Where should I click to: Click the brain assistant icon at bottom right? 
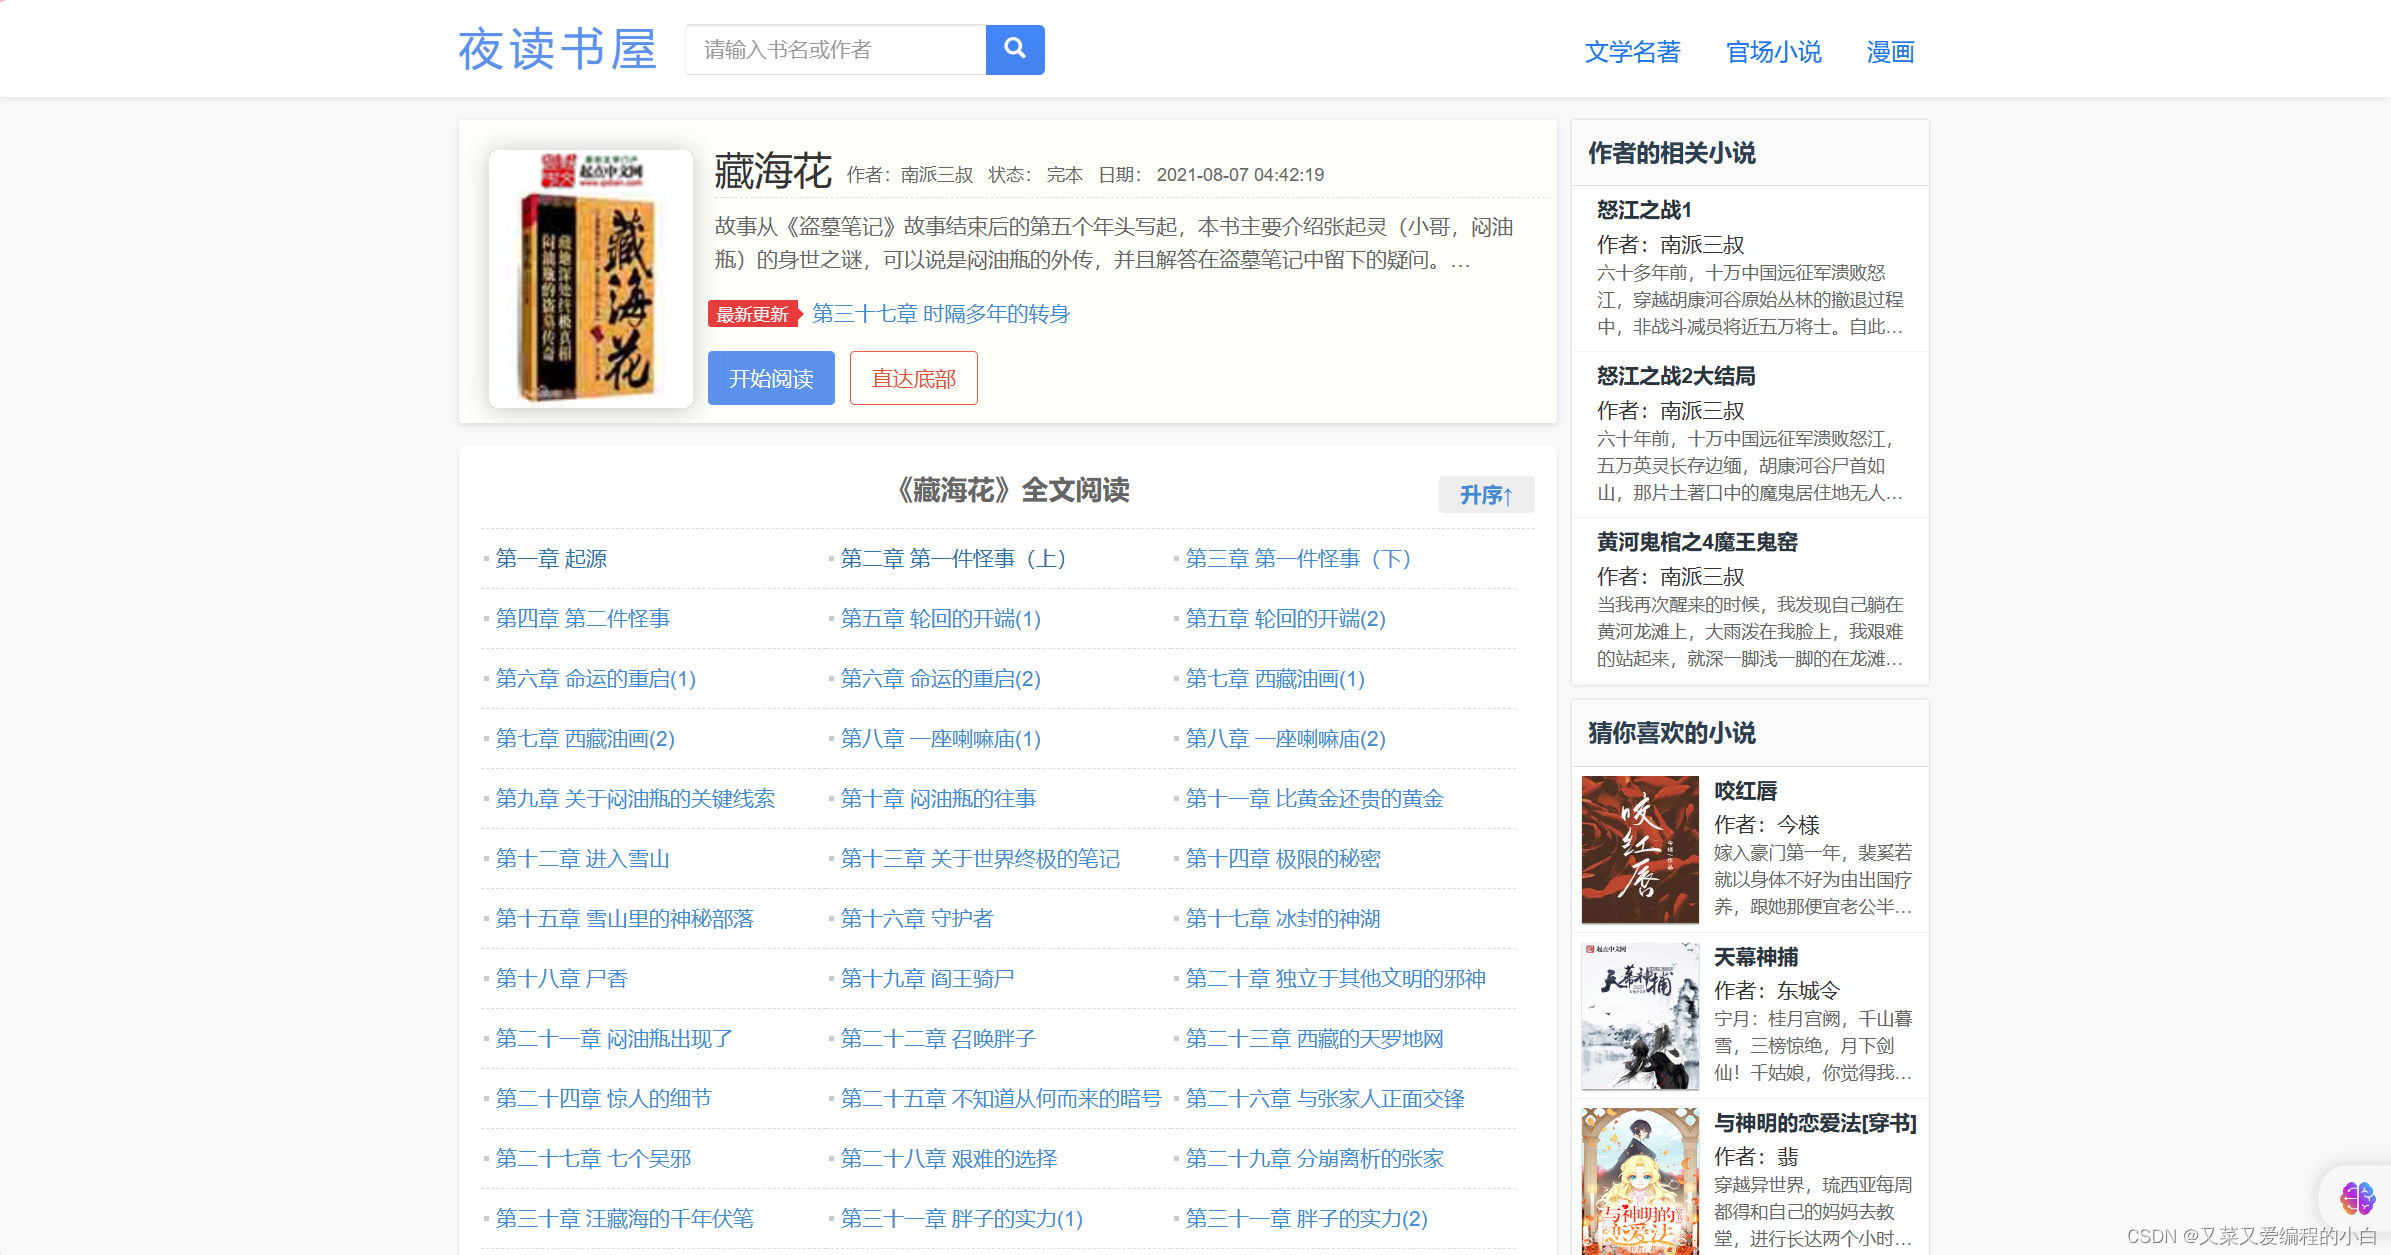click(x=2356, y=1196)
